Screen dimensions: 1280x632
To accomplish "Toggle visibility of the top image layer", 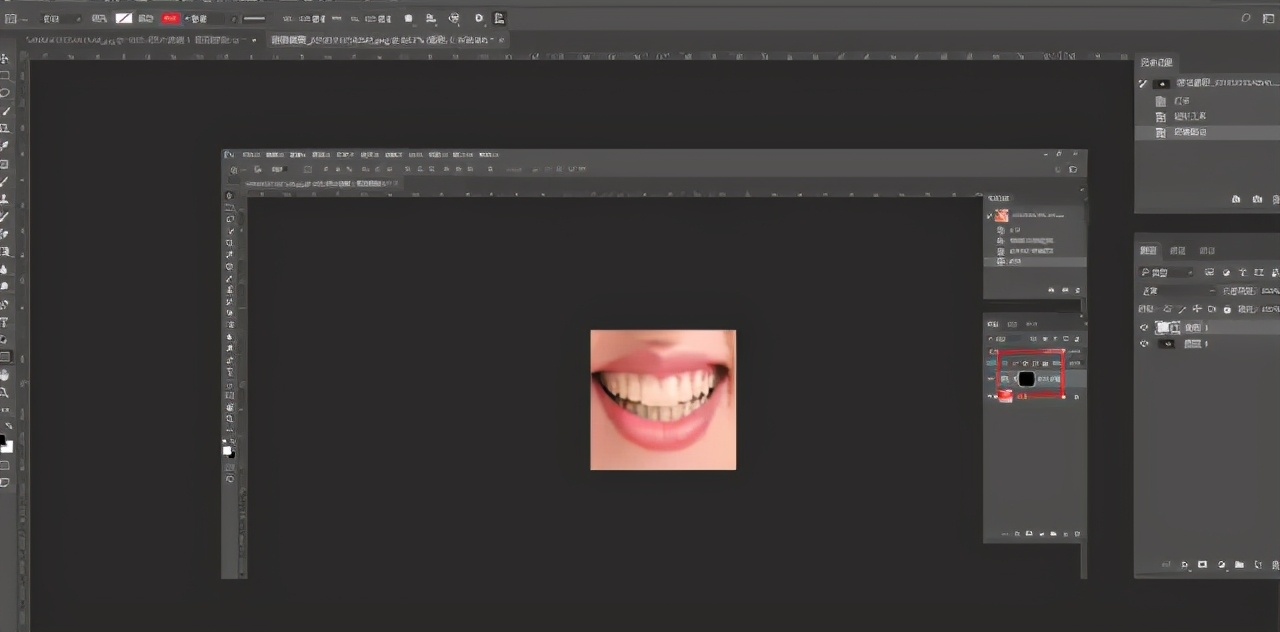I will [1143, 327].
